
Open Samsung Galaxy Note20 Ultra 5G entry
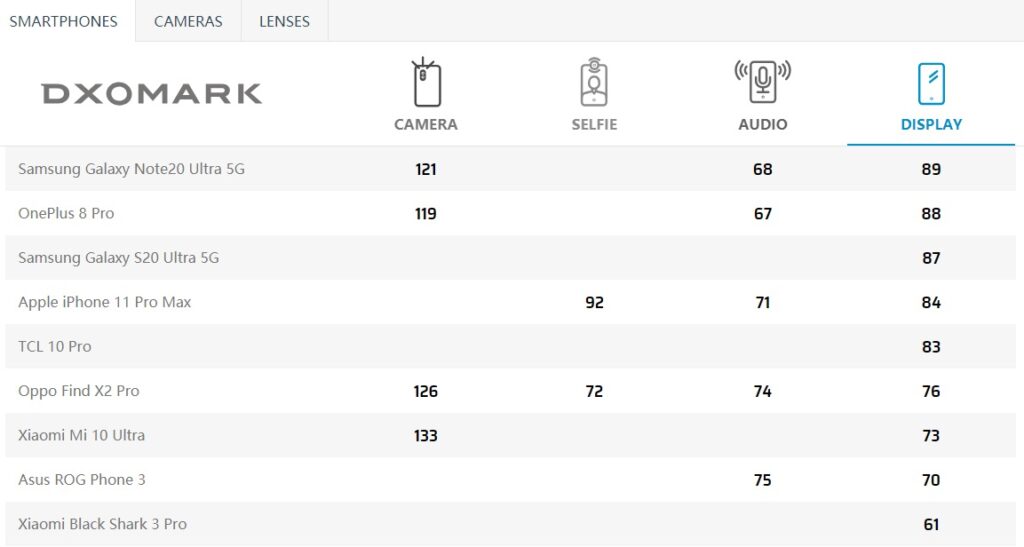pyautogui.click(x=131, y=169)
